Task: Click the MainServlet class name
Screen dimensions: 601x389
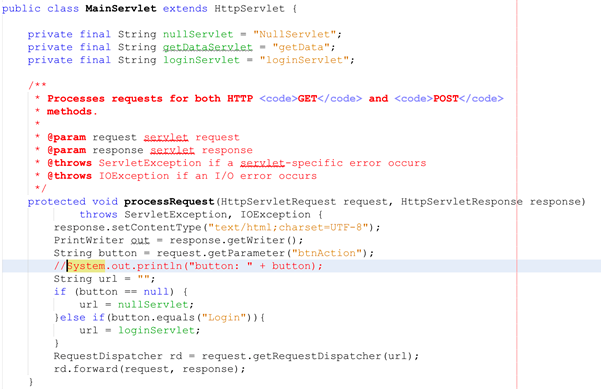Action: point(121,8)
